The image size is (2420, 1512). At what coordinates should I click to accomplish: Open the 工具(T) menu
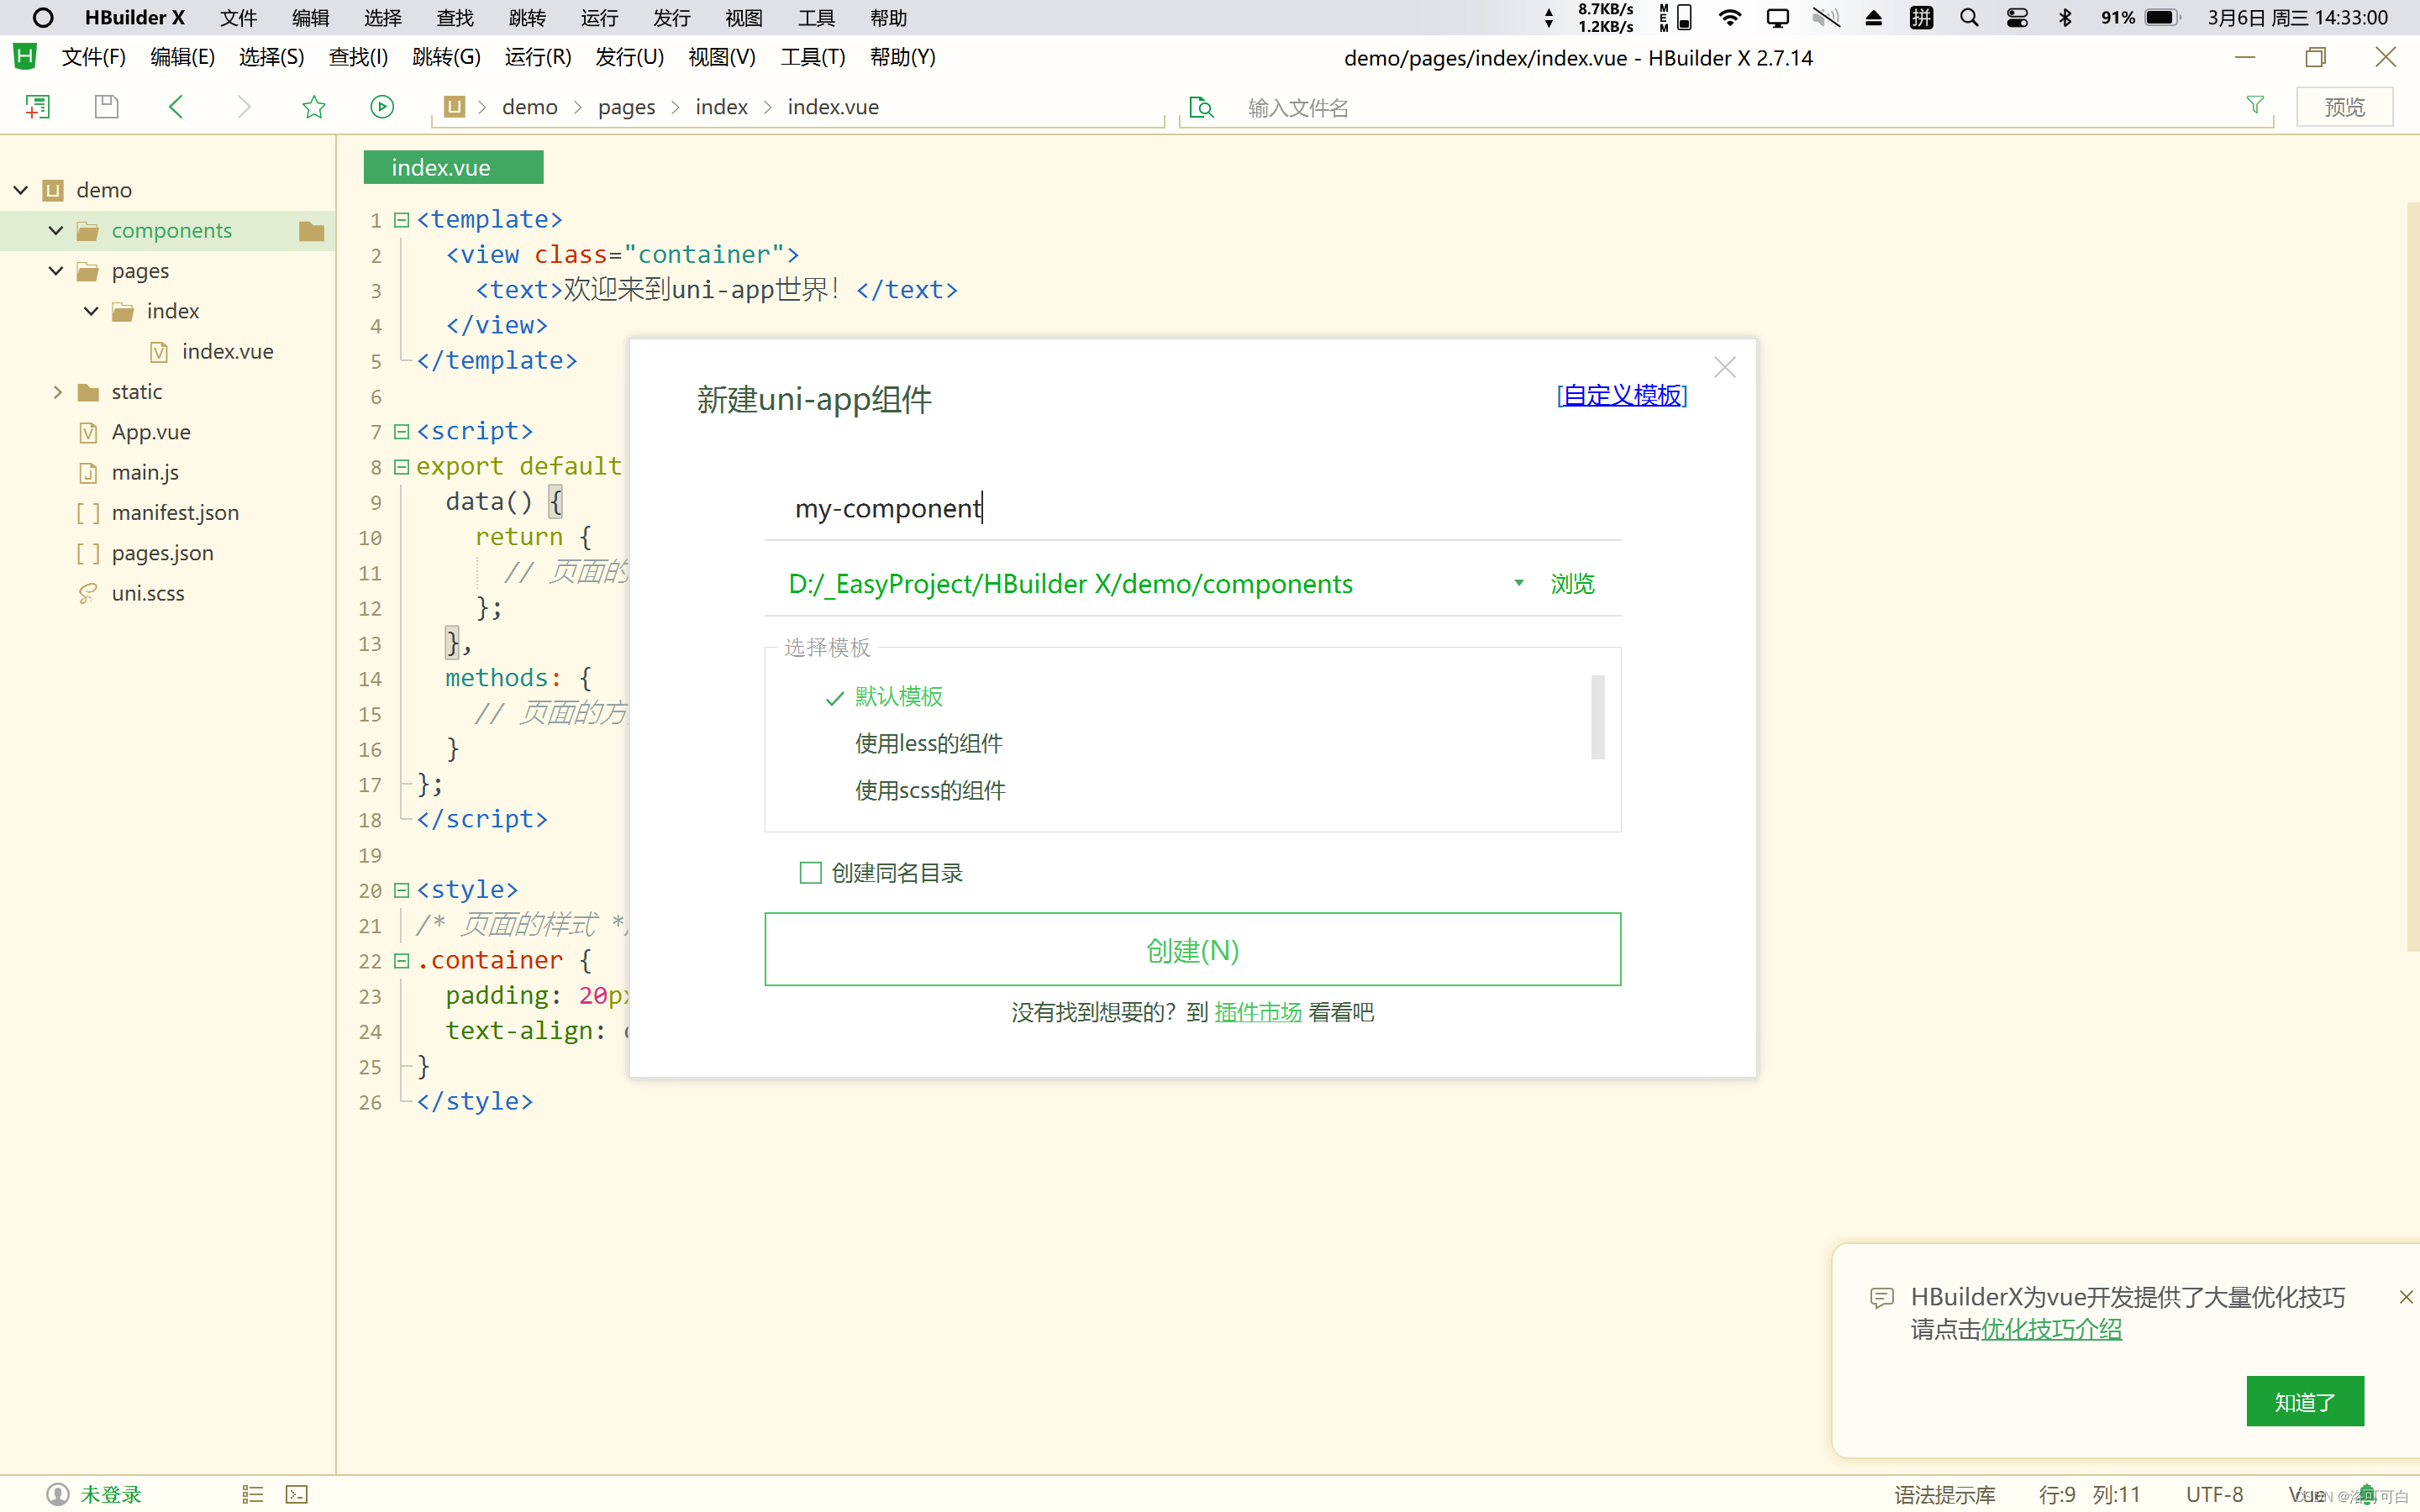click(812, 57)
